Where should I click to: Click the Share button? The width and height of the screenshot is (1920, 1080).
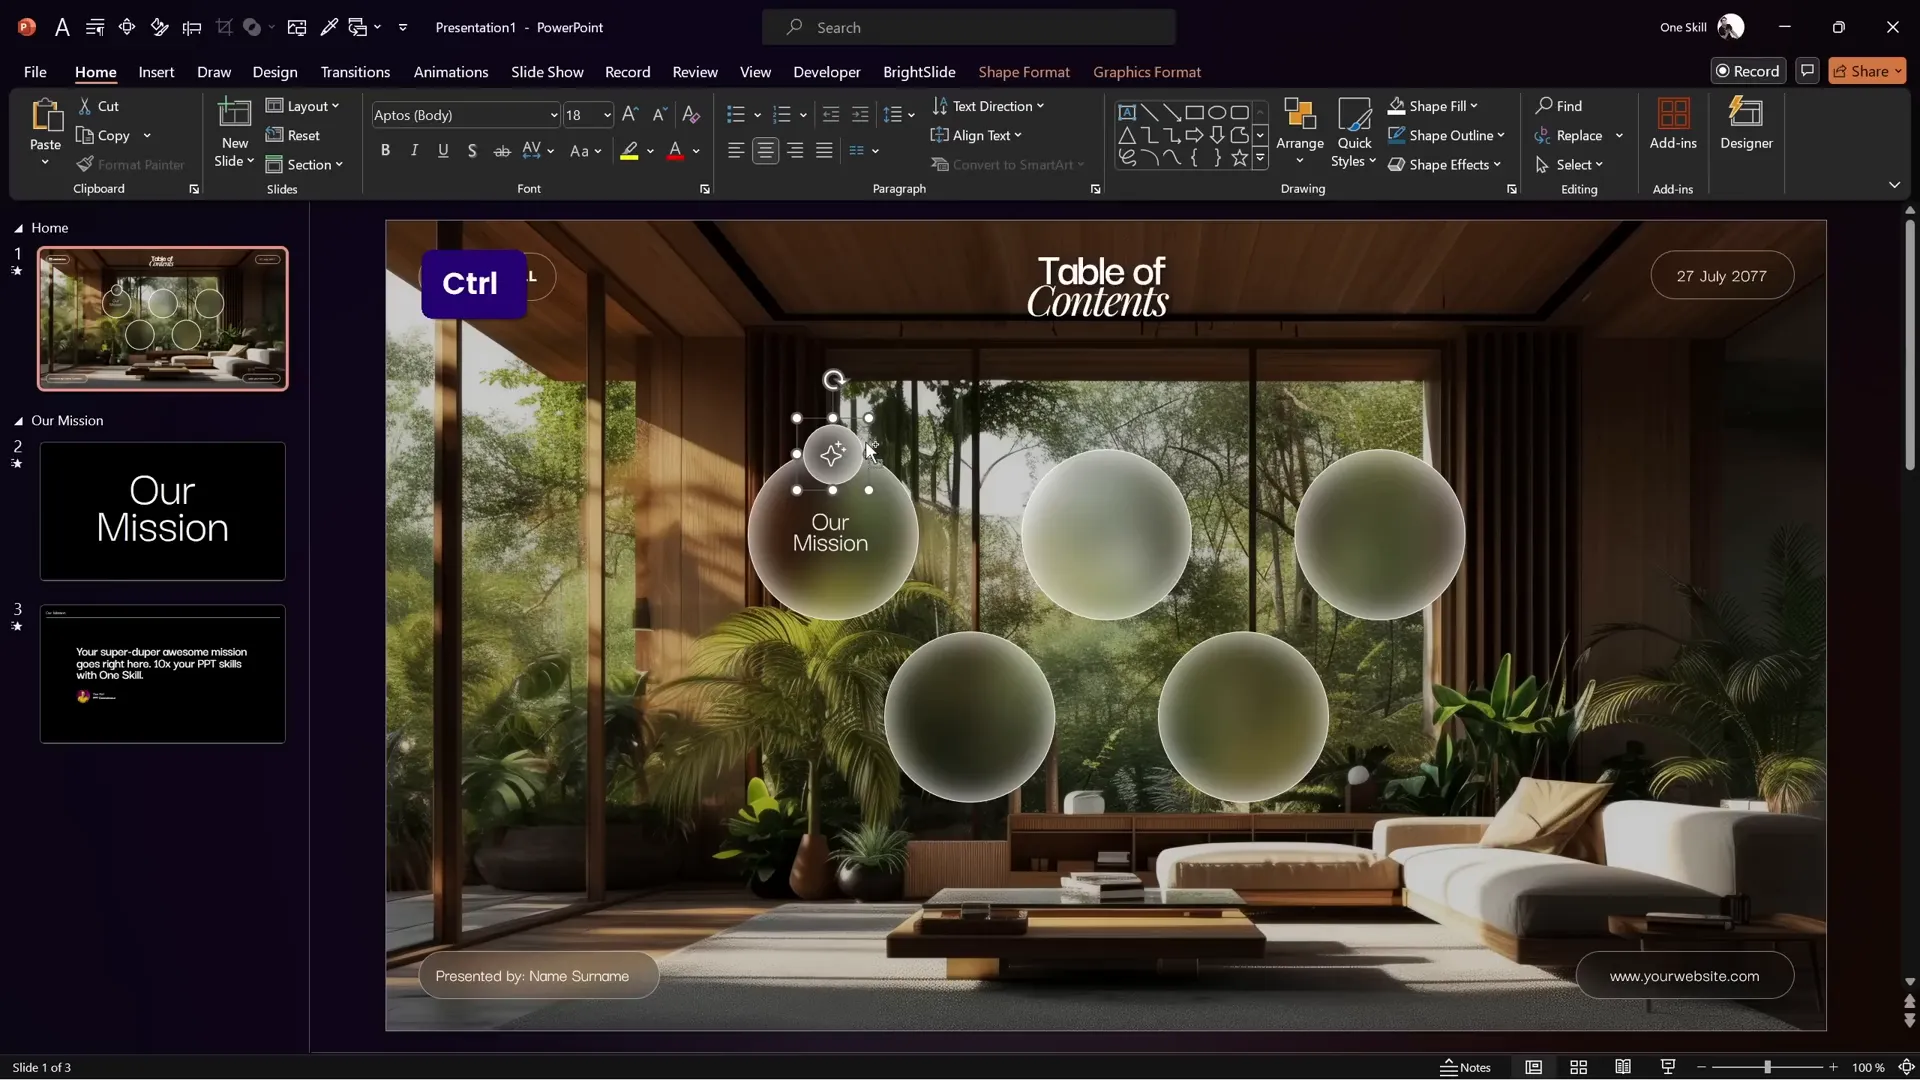1867,71
